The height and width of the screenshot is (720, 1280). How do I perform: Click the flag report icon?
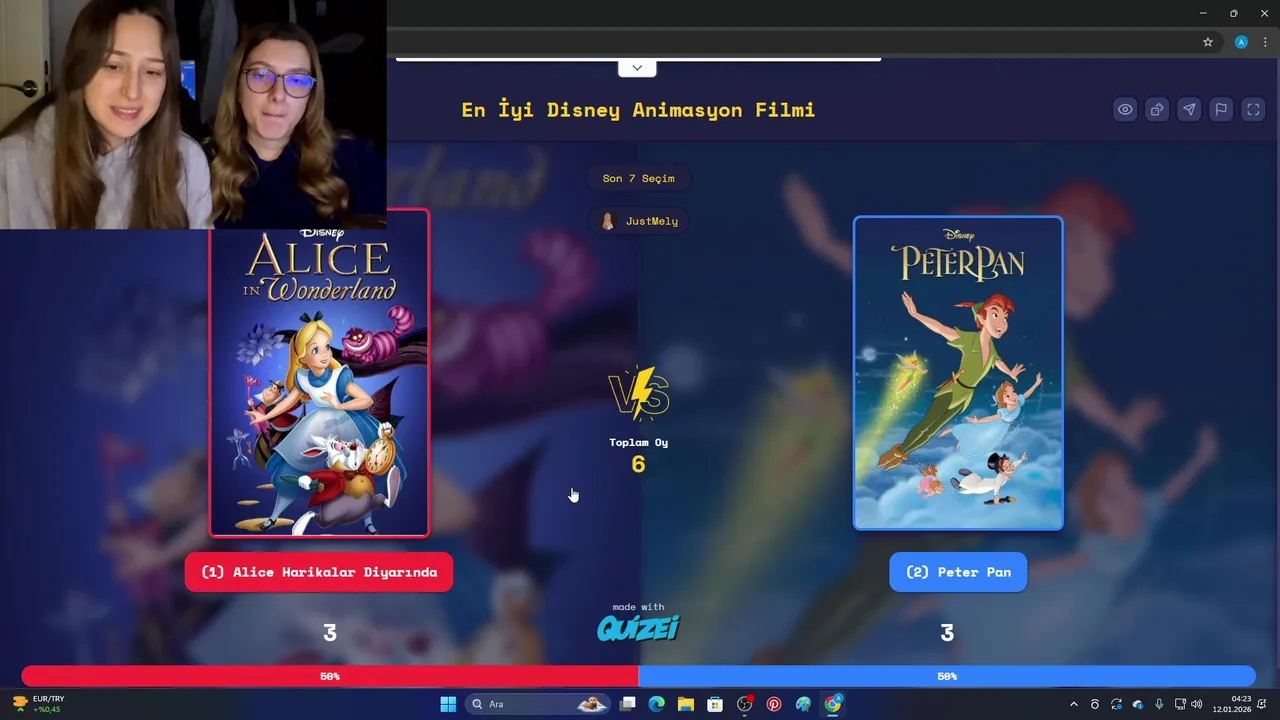[1221, 110]
